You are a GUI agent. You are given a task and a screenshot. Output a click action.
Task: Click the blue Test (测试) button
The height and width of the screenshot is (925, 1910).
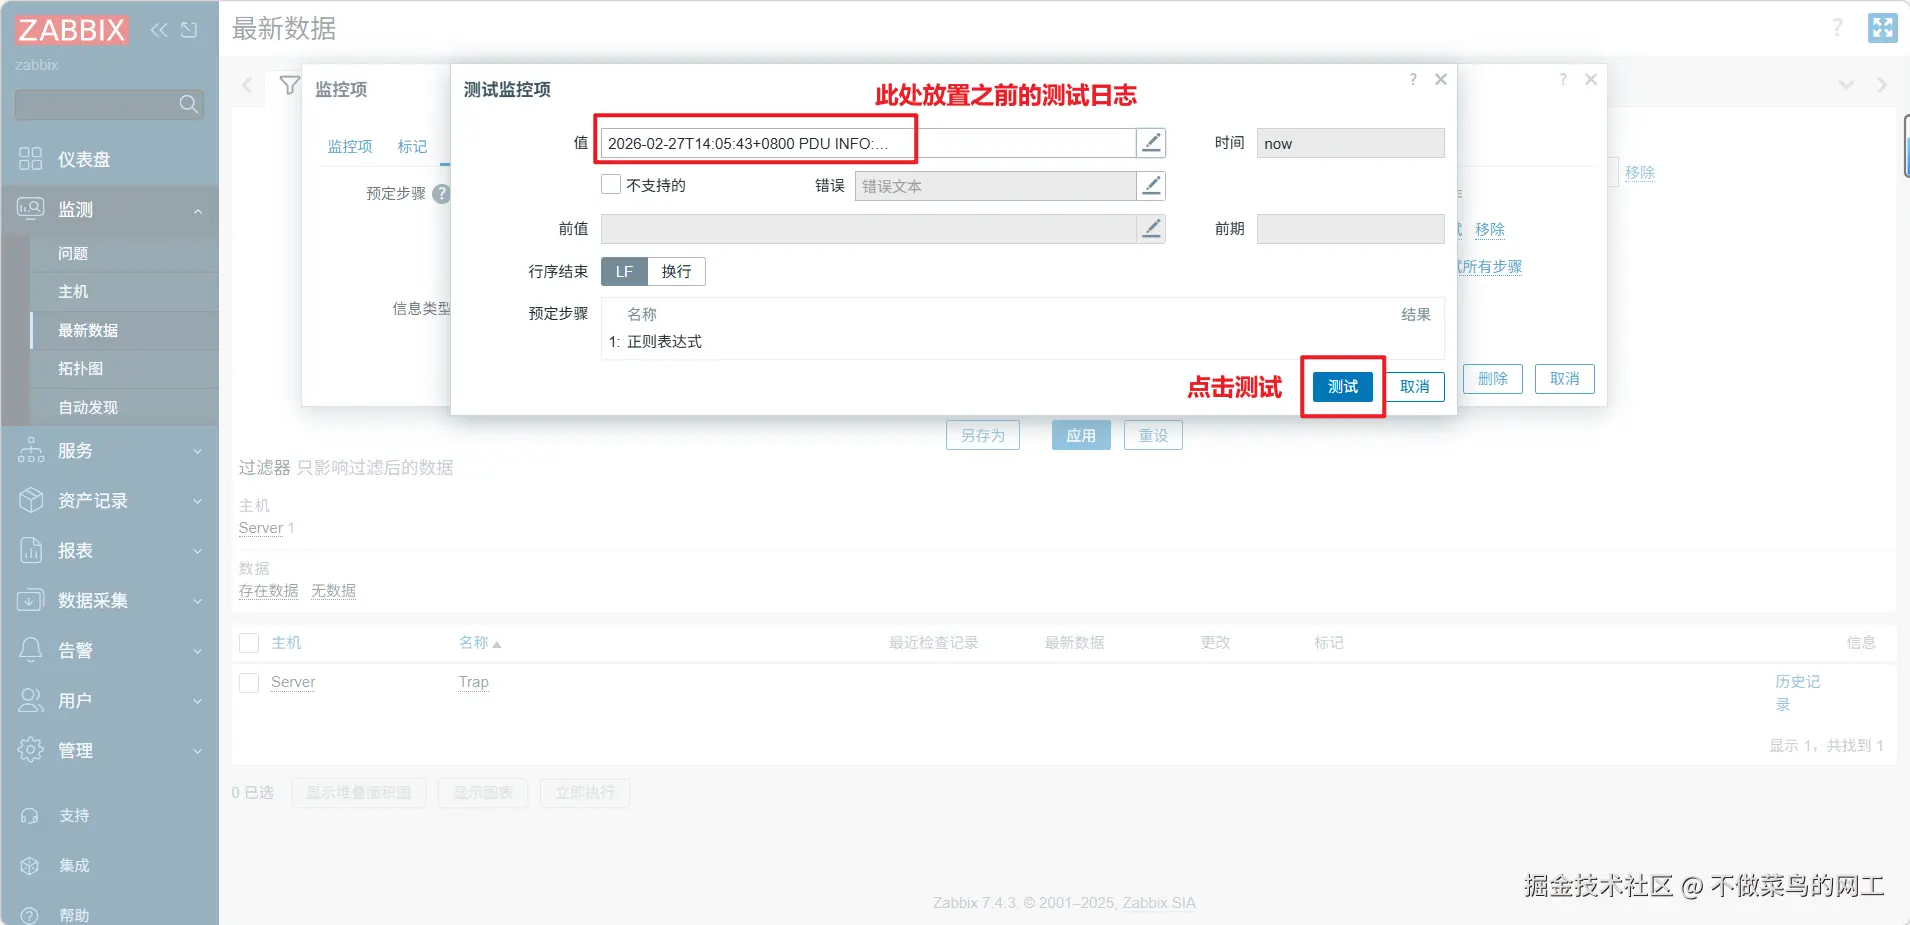(1343, 387)
